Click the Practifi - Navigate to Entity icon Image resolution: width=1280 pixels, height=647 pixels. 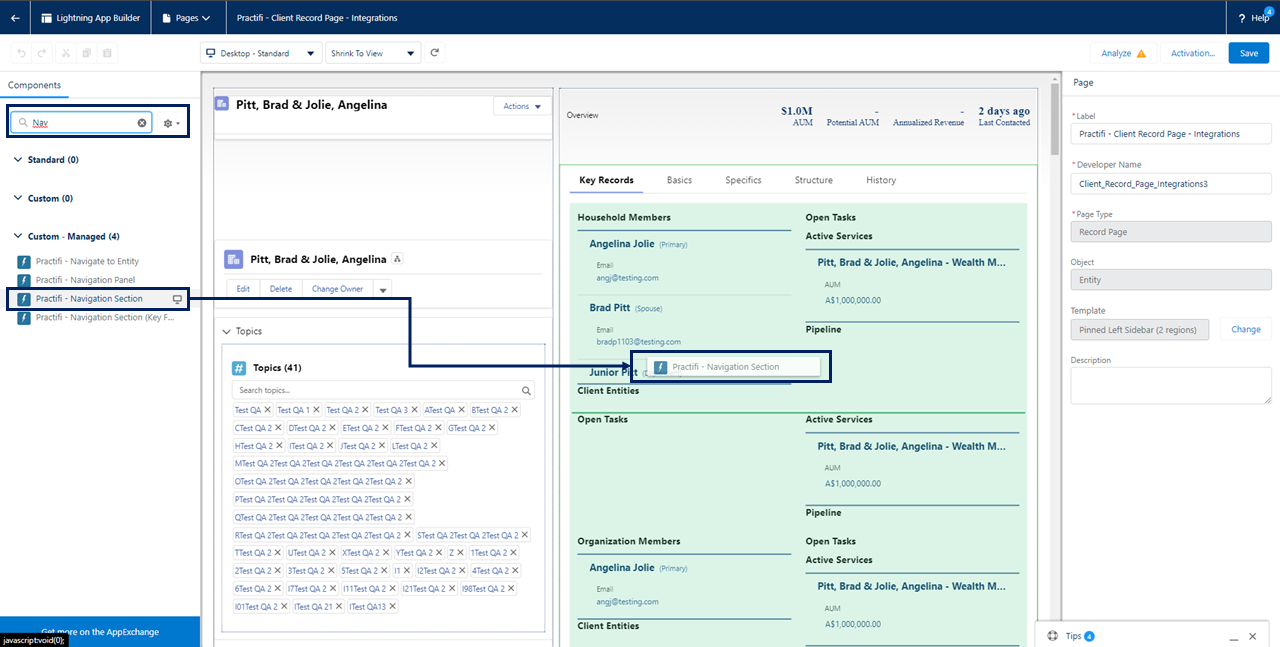24,262
